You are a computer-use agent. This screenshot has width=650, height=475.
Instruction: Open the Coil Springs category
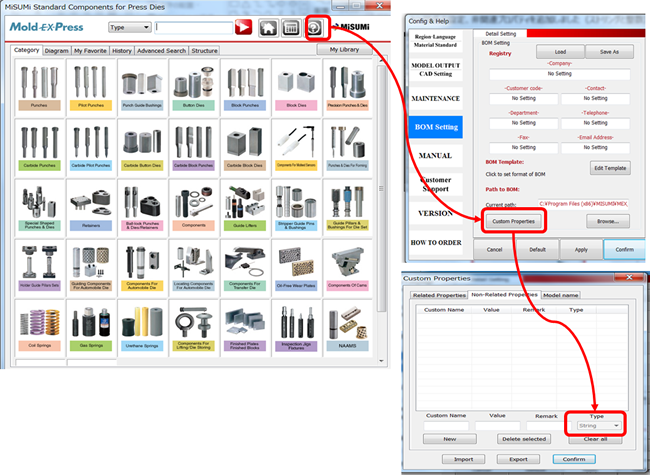click(x=39, y=328)
